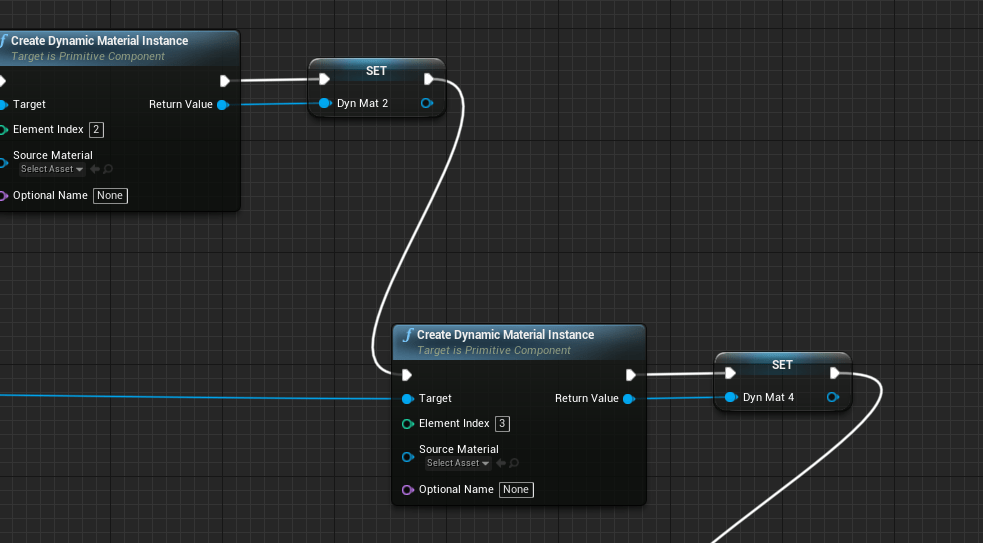Click the browse magnifier icon beside the upper Source Material
Viewport: 983px width, 543px height.
pyautogui.click(x=108, y=169)
